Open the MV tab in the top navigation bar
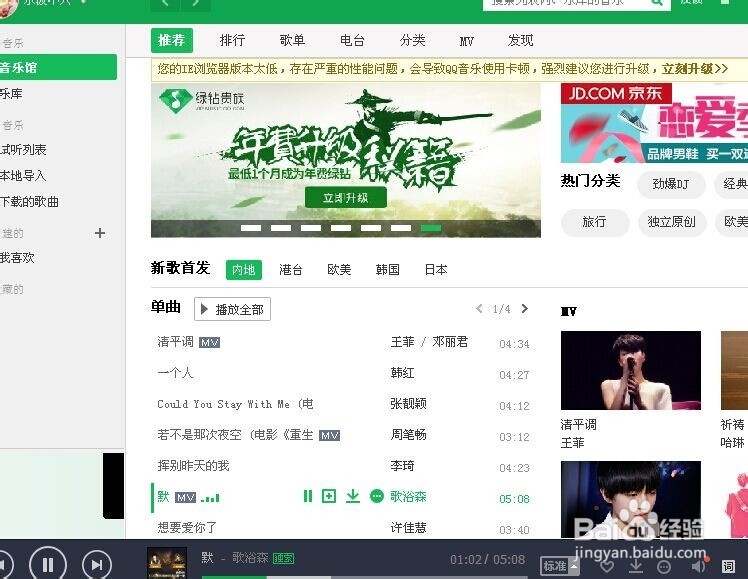Screen dimensions: 748x579 (x=467, y=41)
